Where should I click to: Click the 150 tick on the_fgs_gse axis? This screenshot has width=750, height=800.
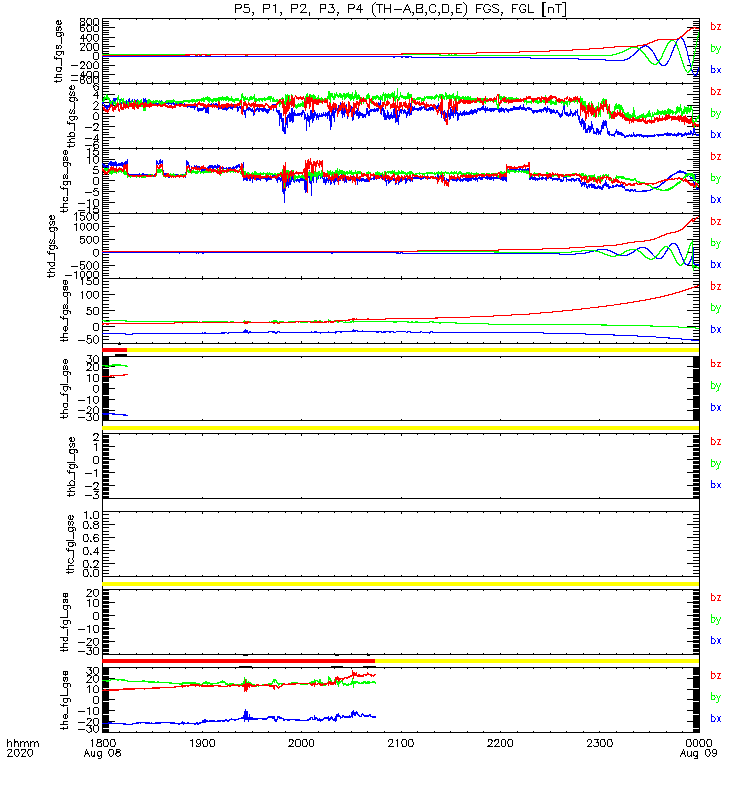89,281
